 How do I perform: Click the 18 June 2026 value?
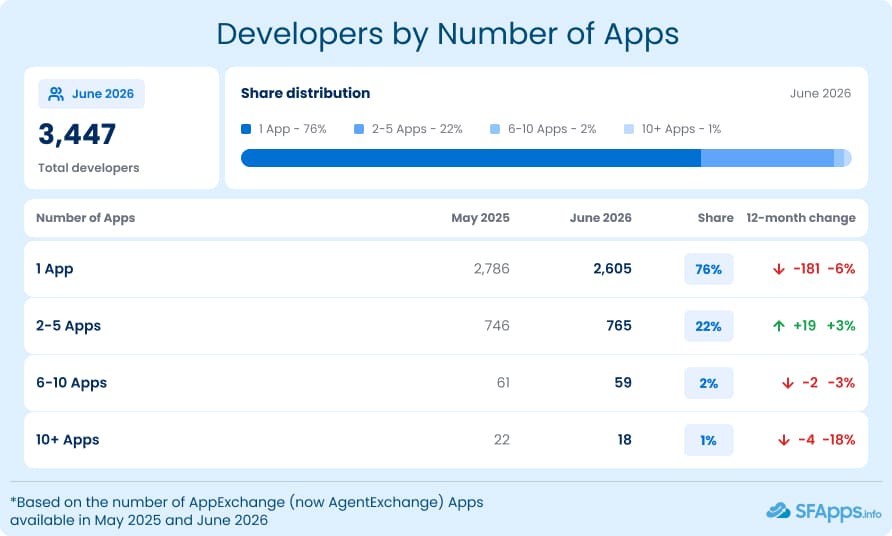(625, 439)
